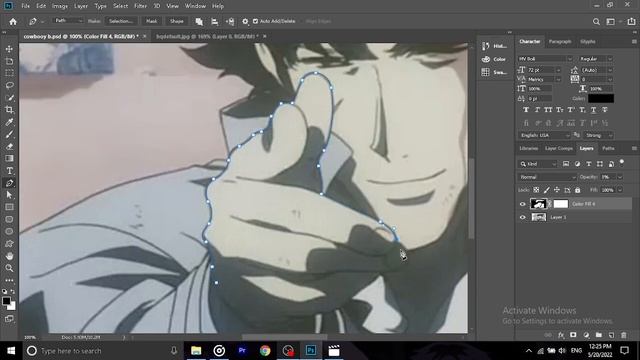640x360 pixels.
Task: Select the Path Selection arrow tool
Action: (9, 195)
